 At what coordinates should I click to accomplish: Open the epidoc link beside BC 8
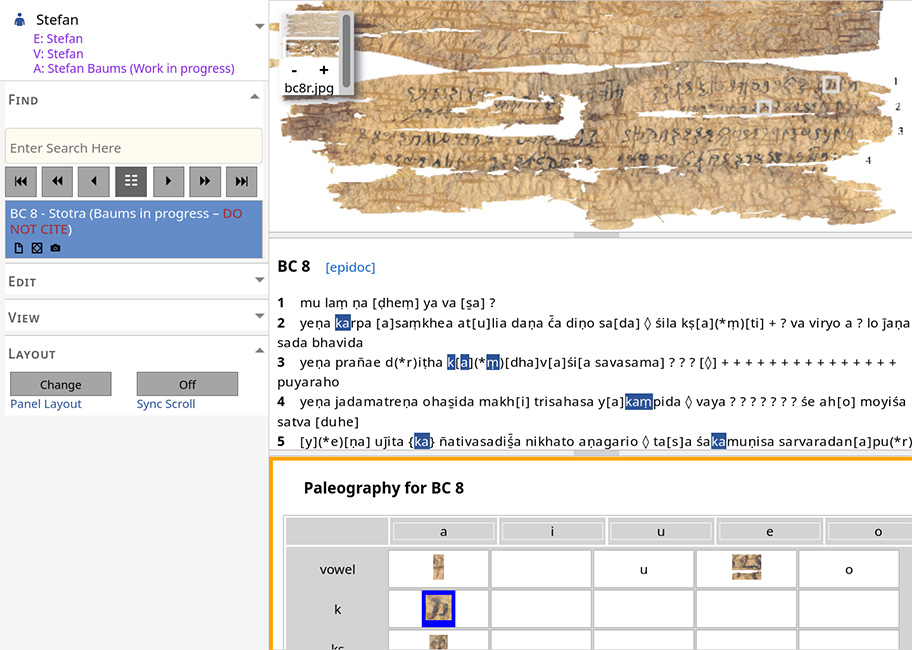tap(351, 267)
